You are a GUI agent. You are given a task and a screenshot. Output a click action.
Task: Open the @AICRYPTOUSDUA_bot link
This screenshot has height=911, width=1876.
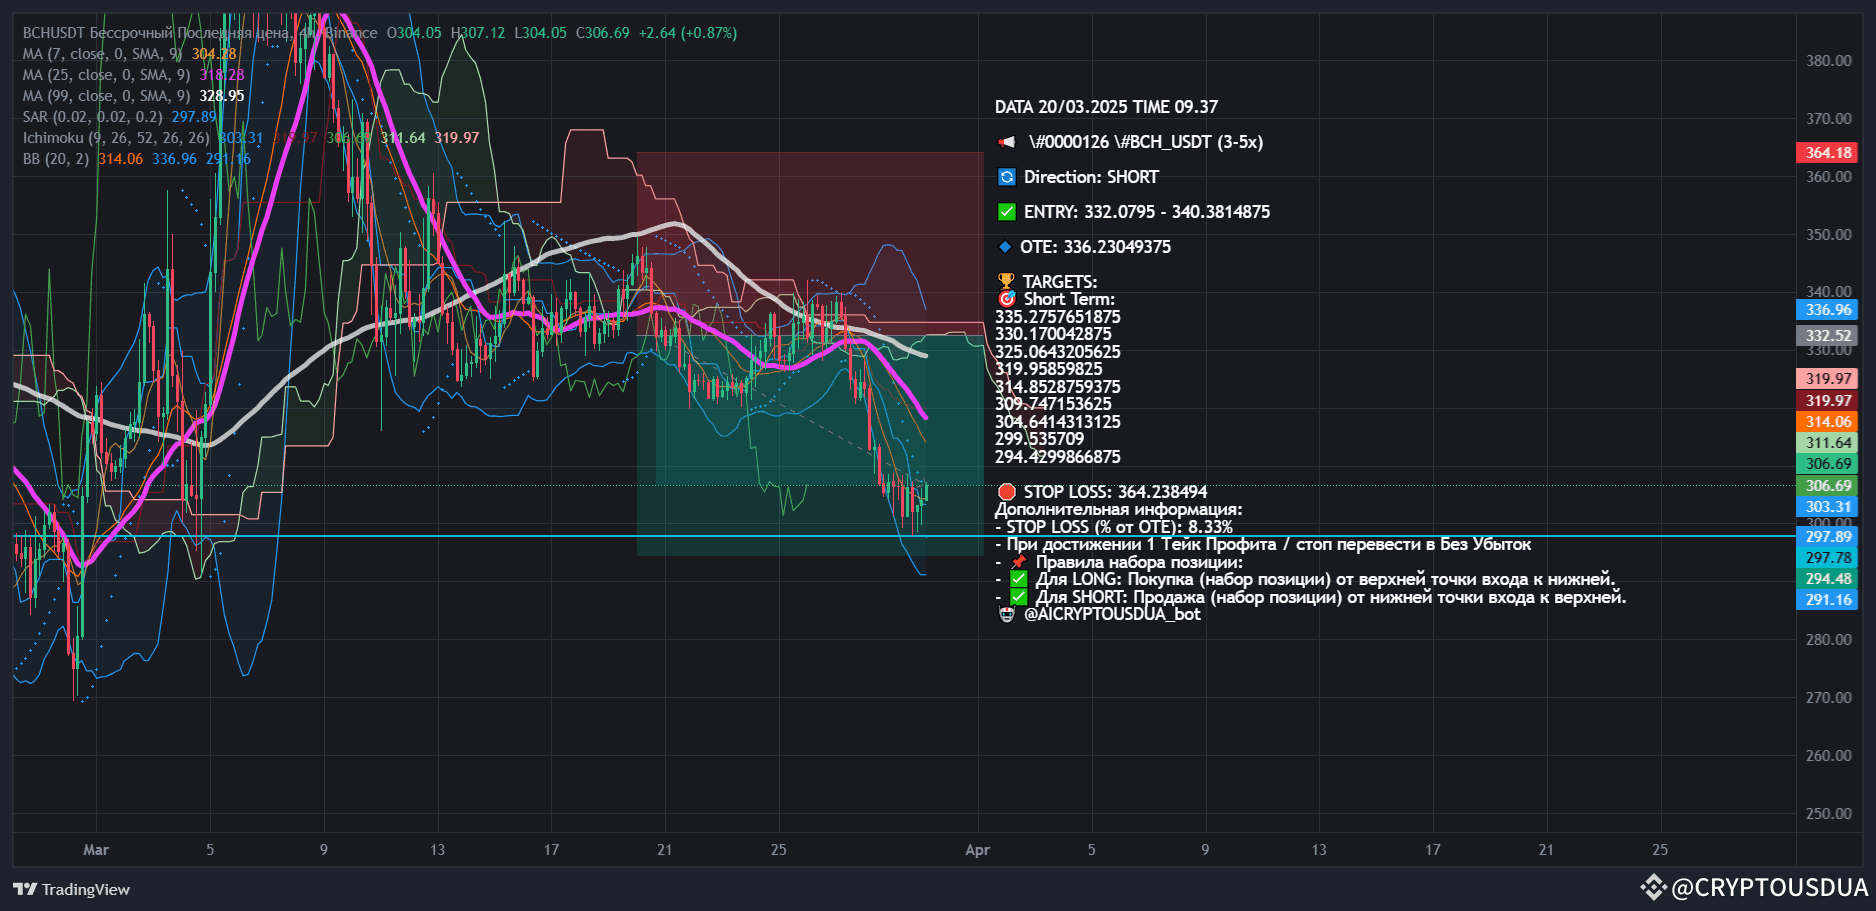1113,614
